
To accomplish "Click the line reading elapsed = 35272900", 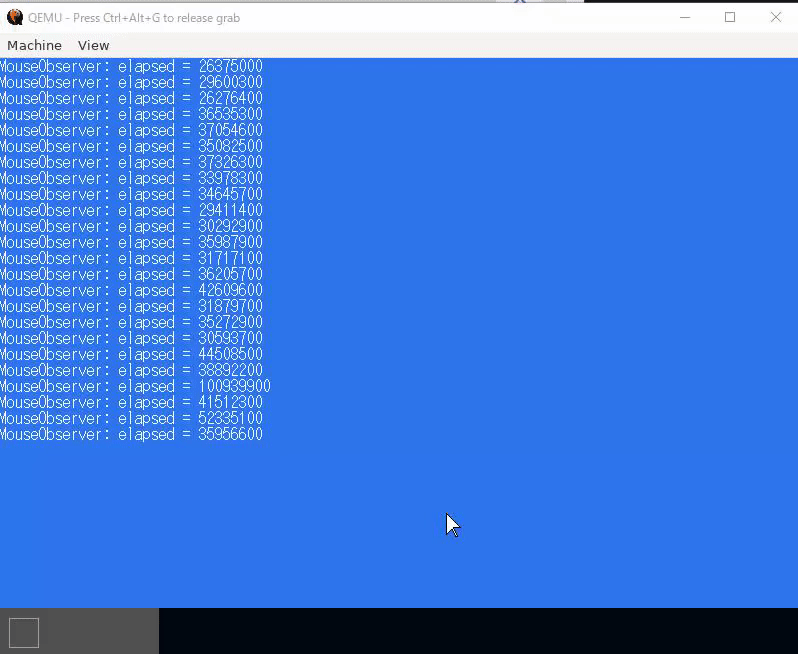I will click(131, 323).
